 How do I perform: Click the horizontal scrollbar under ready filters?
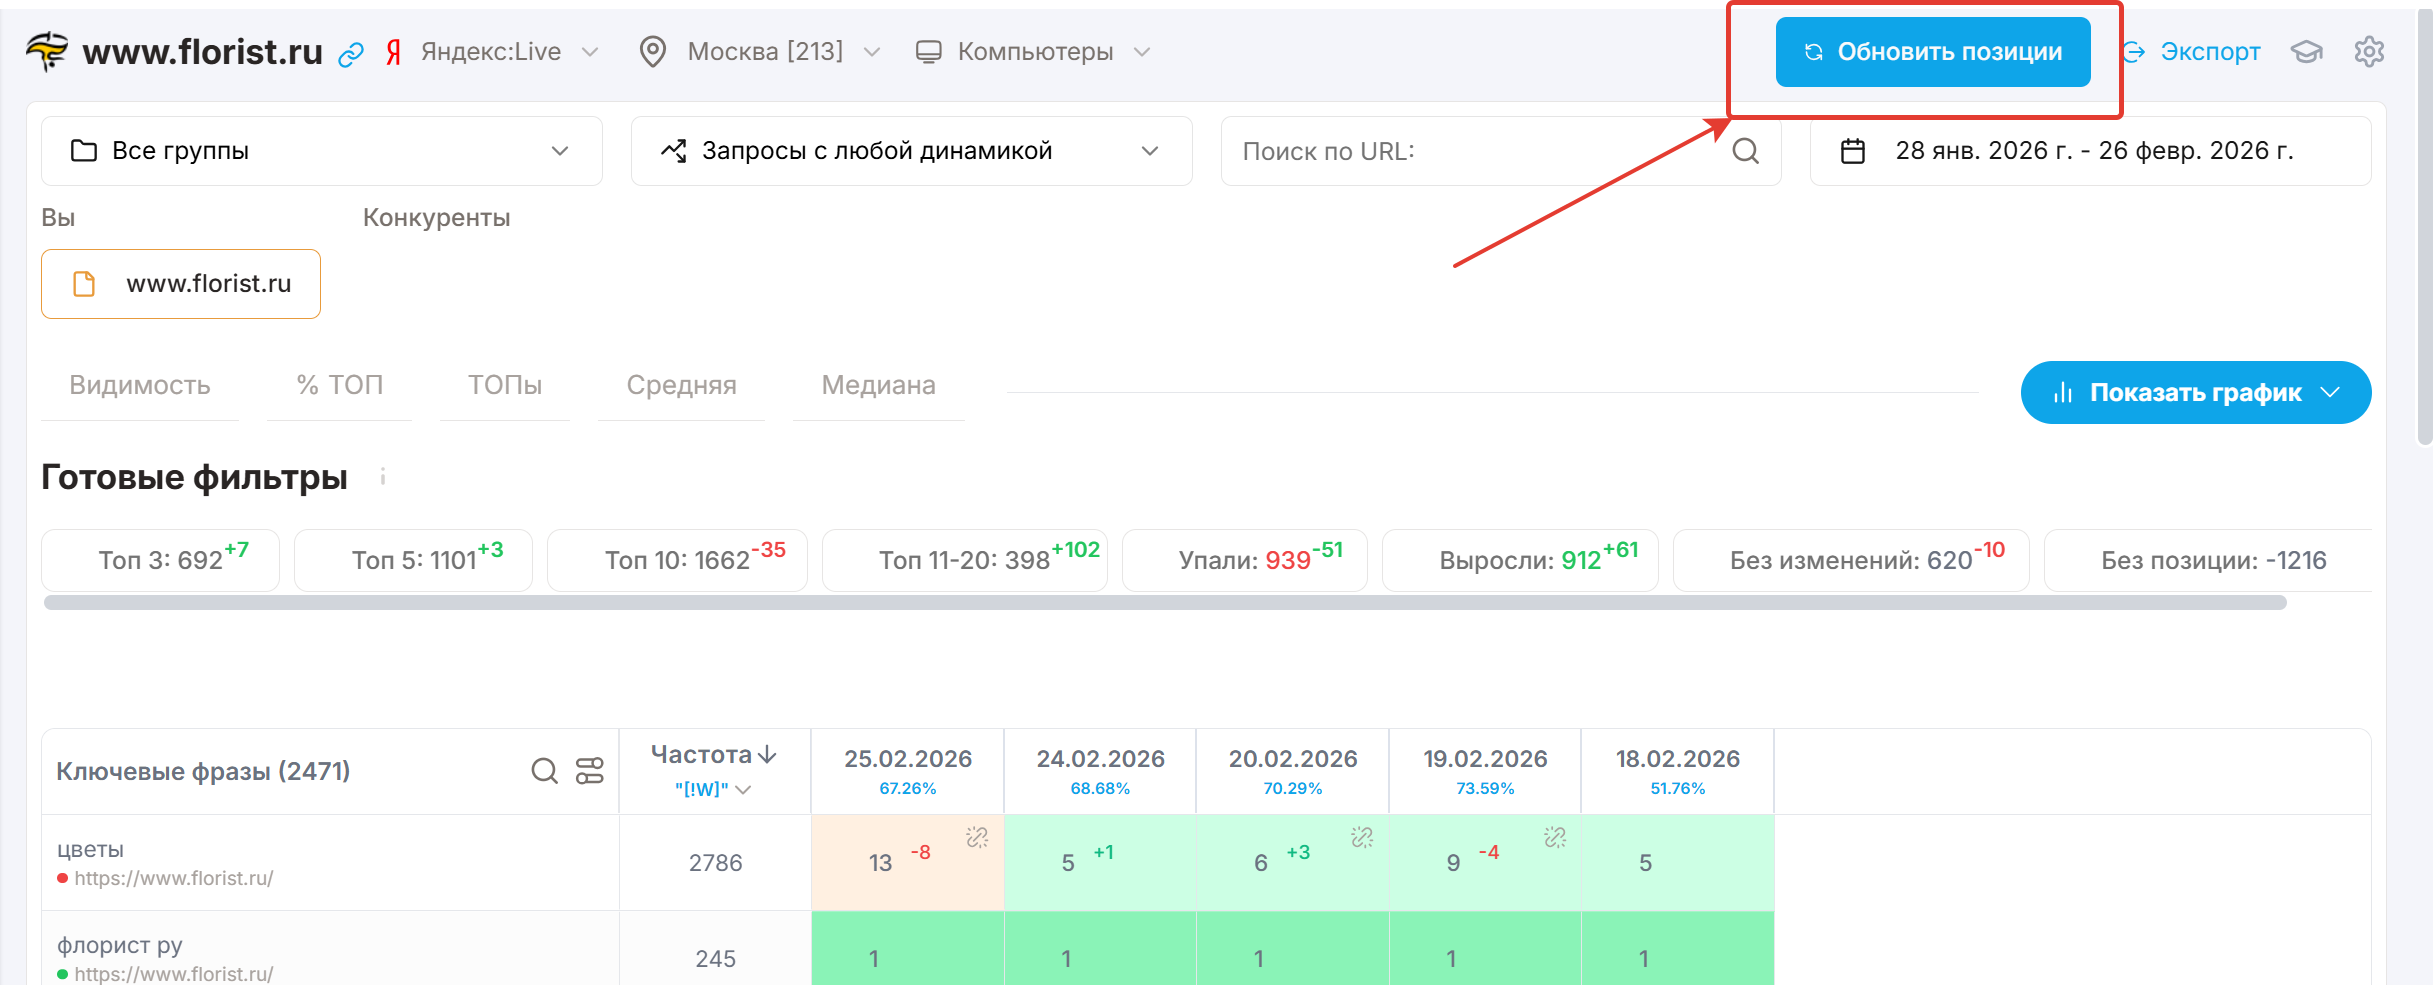pos(1165,603)
